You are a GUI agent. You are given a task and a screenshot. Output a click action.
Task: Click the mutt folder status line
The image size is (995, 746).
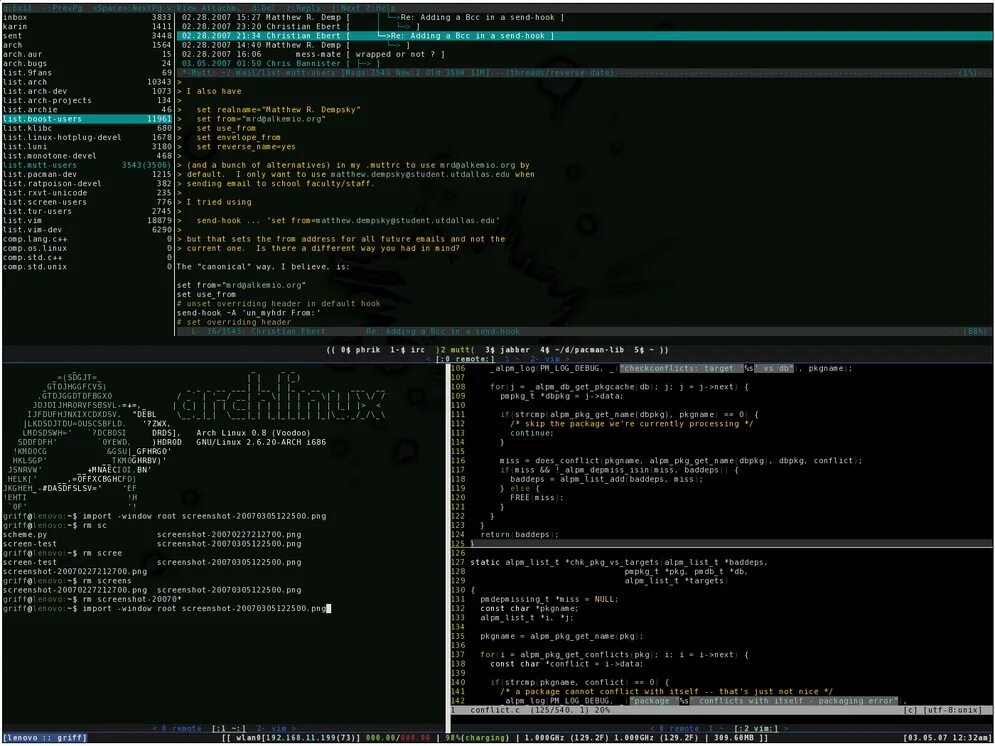coord(584,73)
